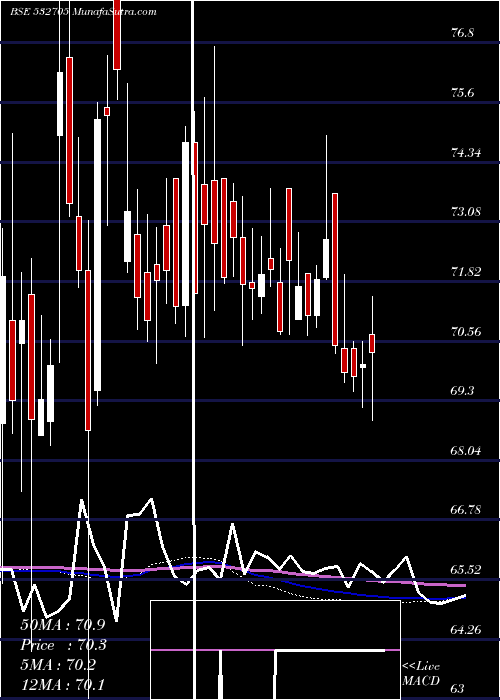Image resolution: width=500 pixels, height=700 pixels.
Task: Click the 66.78 price axis label
Action: 466,509
